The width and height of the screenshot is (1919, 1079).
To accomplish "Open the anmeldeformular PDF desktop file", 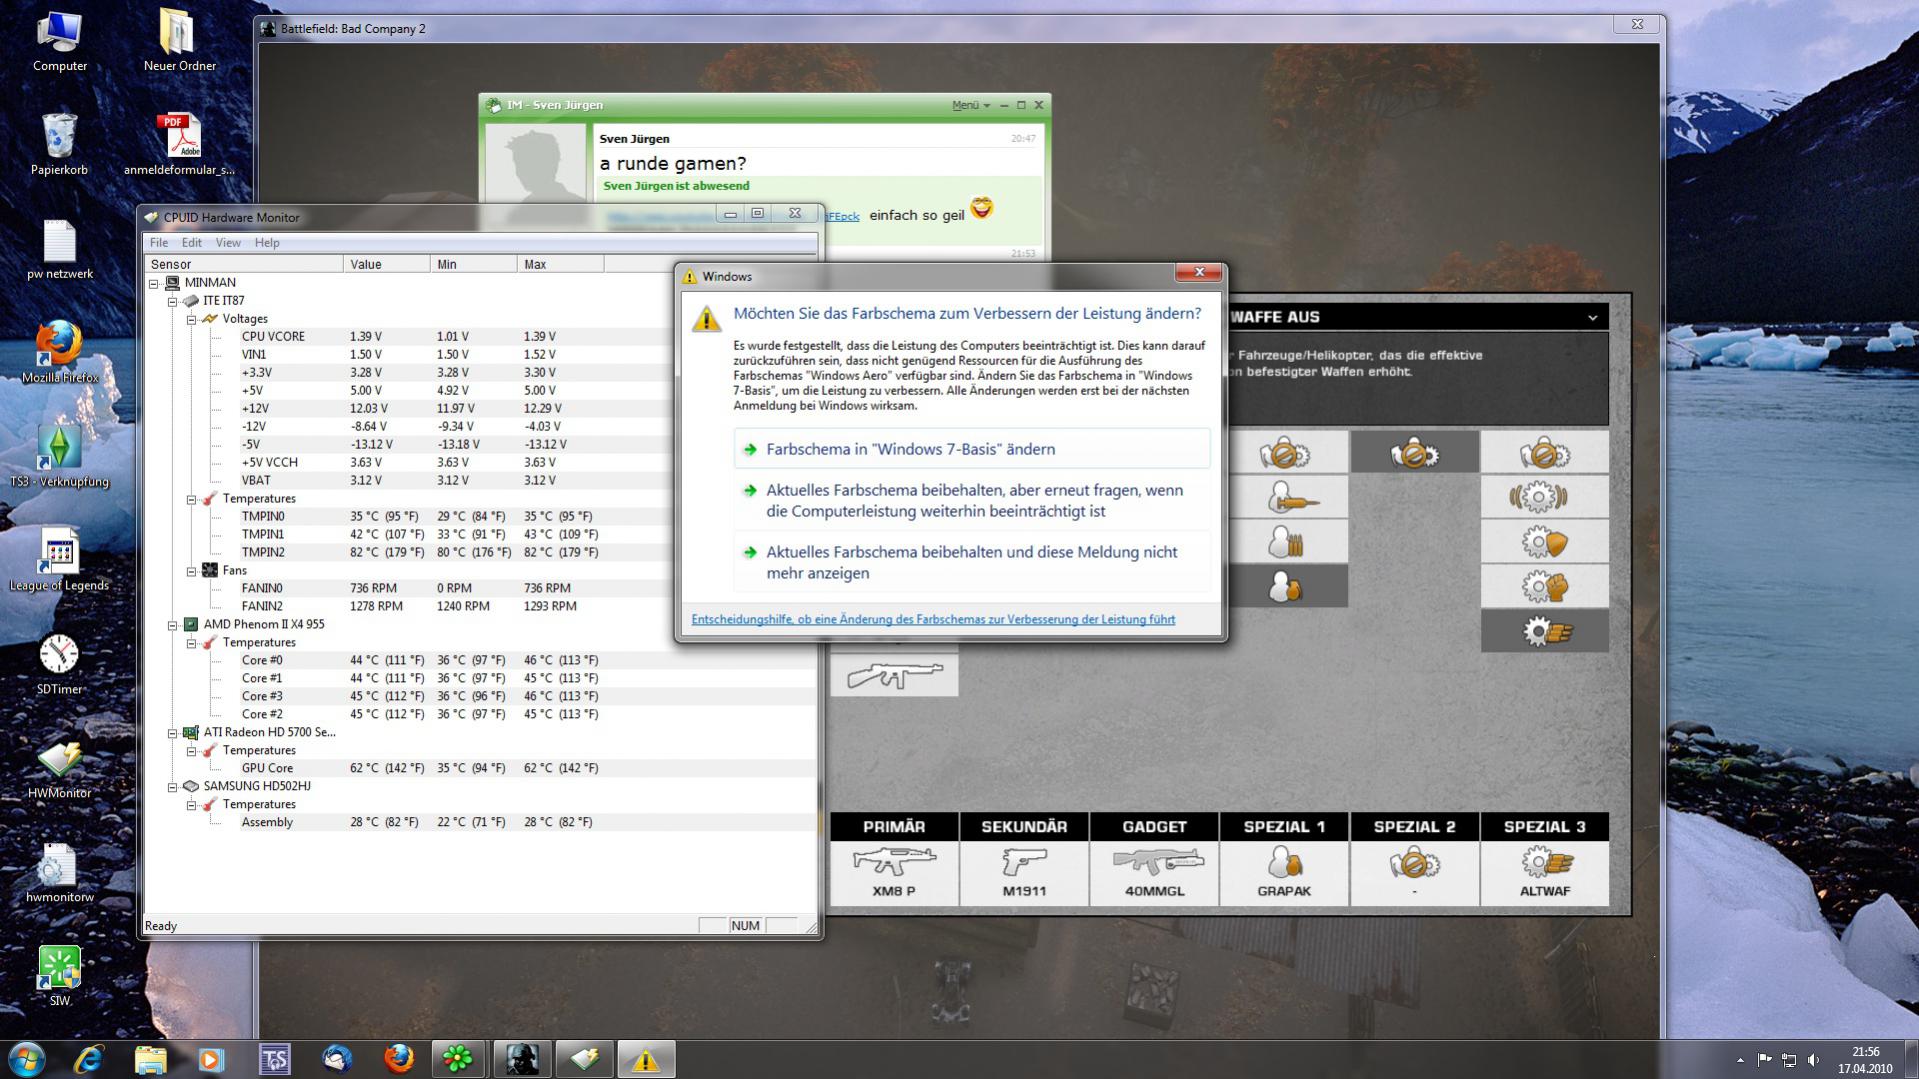I will click(x=179, y=145).
